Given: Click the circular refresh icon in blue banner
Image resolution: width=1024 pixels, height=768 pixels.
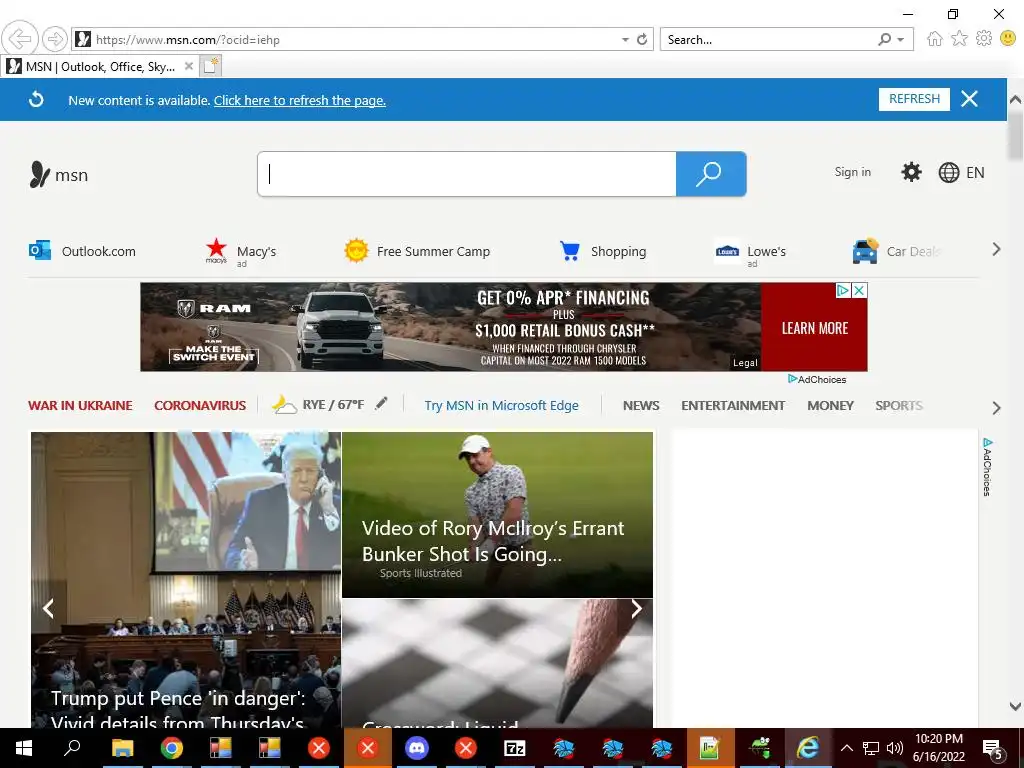Looking at the screenshot, I should coord(37,99).
